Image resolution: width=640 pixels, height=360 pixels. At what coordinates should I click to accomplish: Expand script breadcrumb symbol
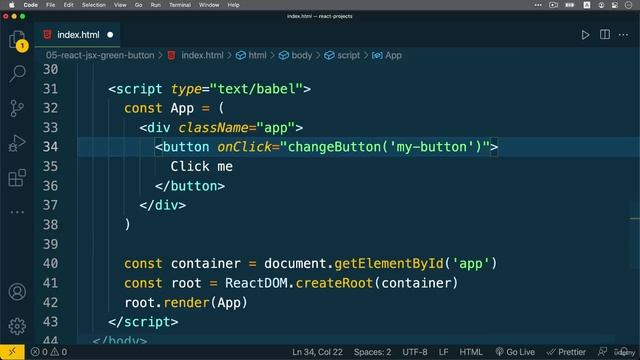[x=342, y=56]
